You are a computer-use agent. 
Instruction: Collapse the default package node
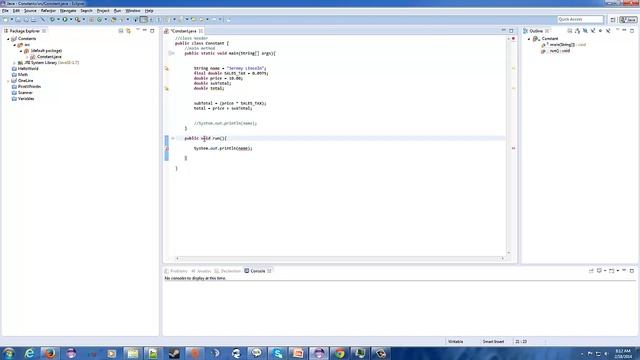point(21,51)
